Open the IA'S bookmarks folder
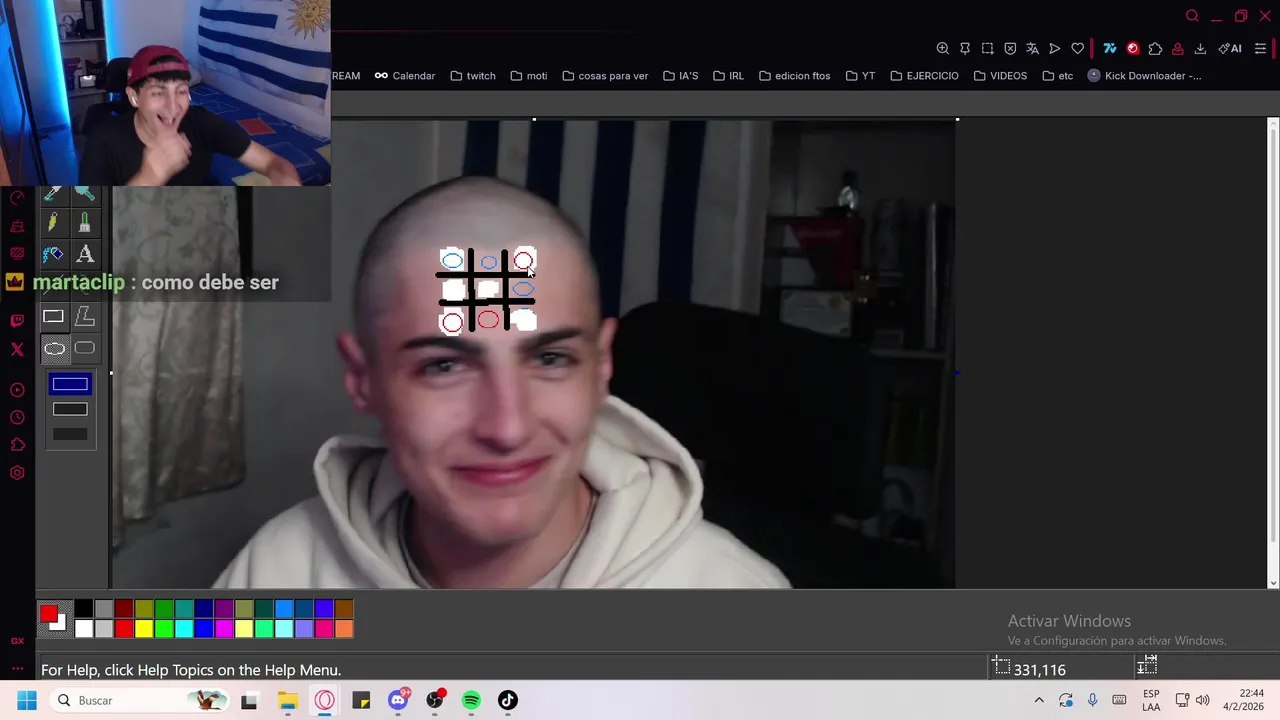The image size is (1280, 720). click(x=680, y=76)
